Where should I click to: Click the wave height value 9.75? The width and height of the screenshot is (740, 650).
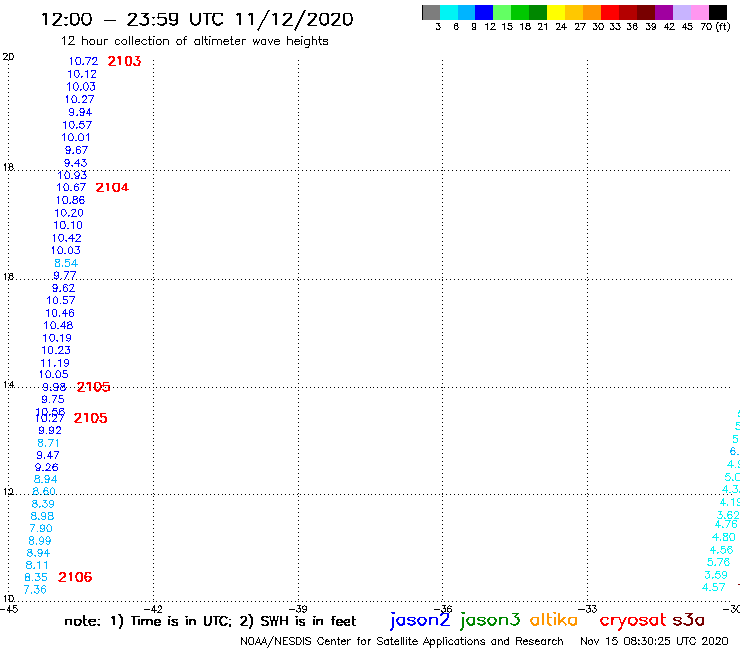[52, 399]
